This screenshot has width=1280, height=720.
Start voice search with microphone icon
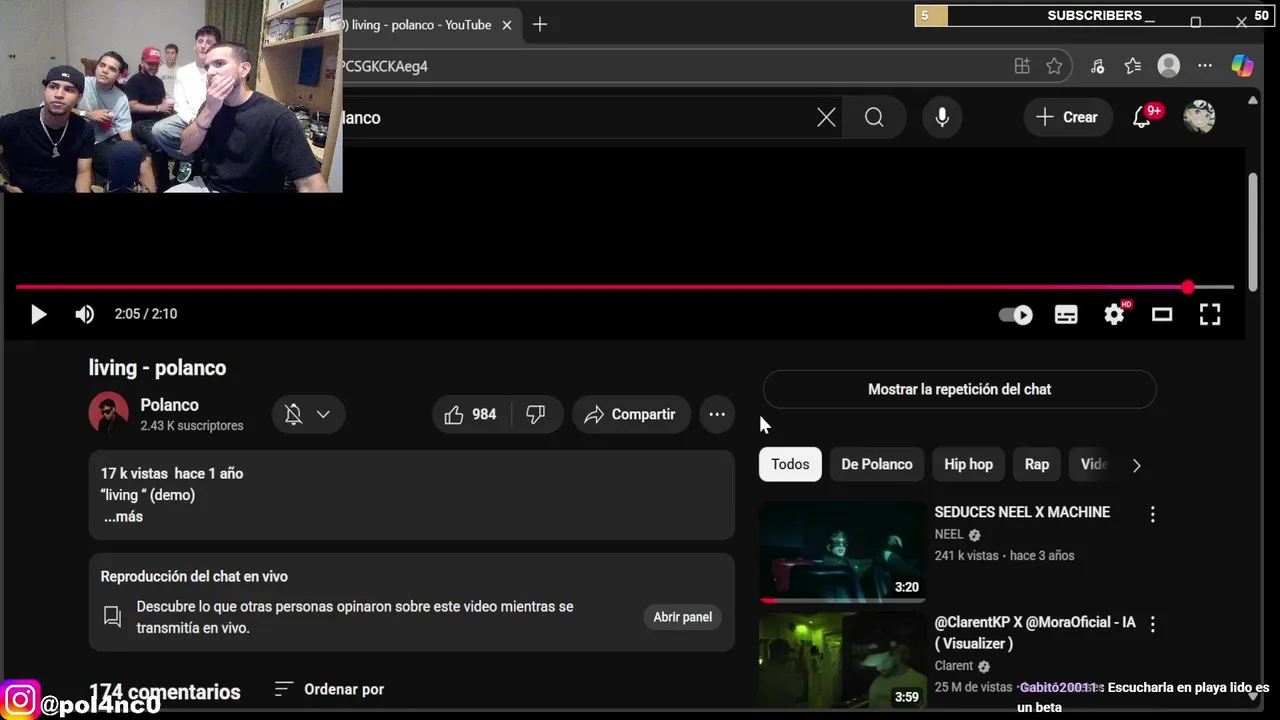(942, 117)
